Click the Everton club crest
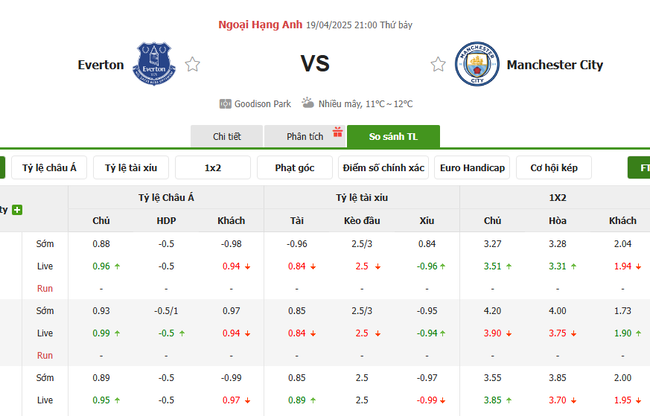The height and width of the screenshot is (416, 650). [154, 63]
